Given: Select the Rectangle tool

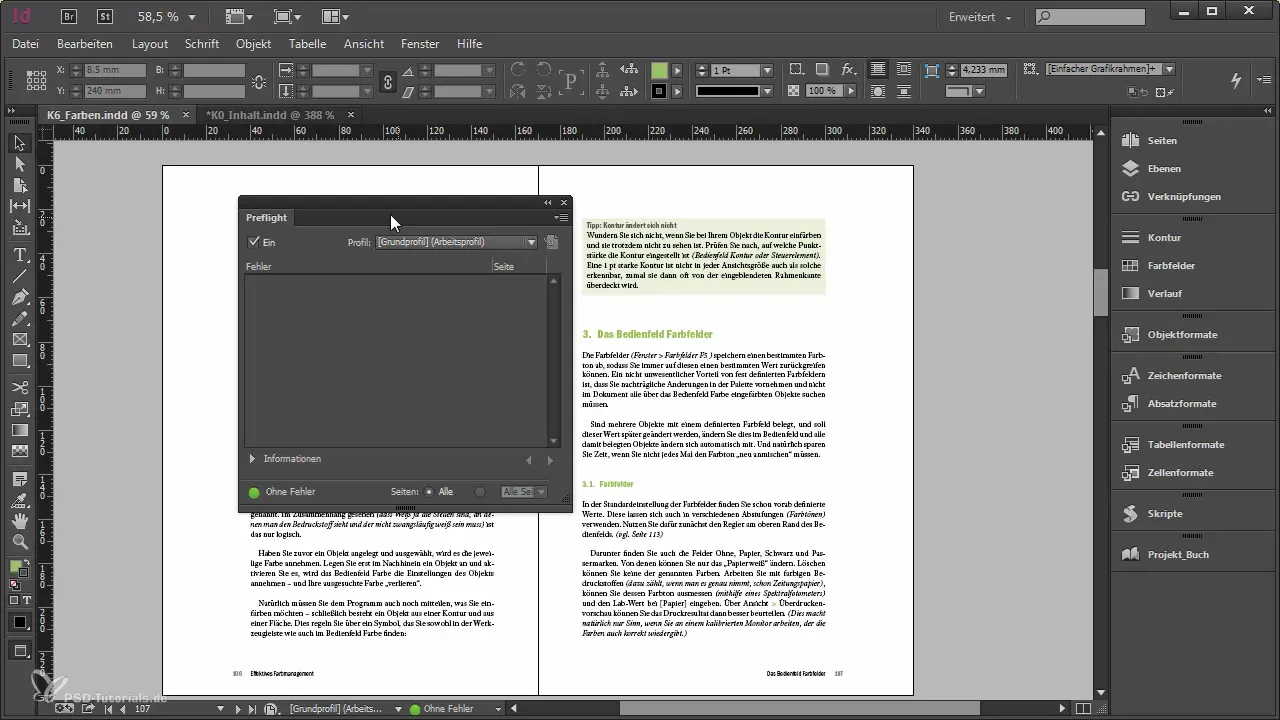Looking at the screenshot, I should (x=20, y=361).
